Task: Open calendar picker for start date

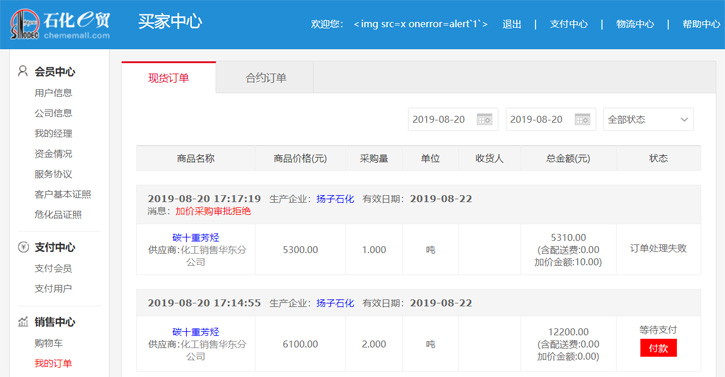Action: (x=485, y=119)
